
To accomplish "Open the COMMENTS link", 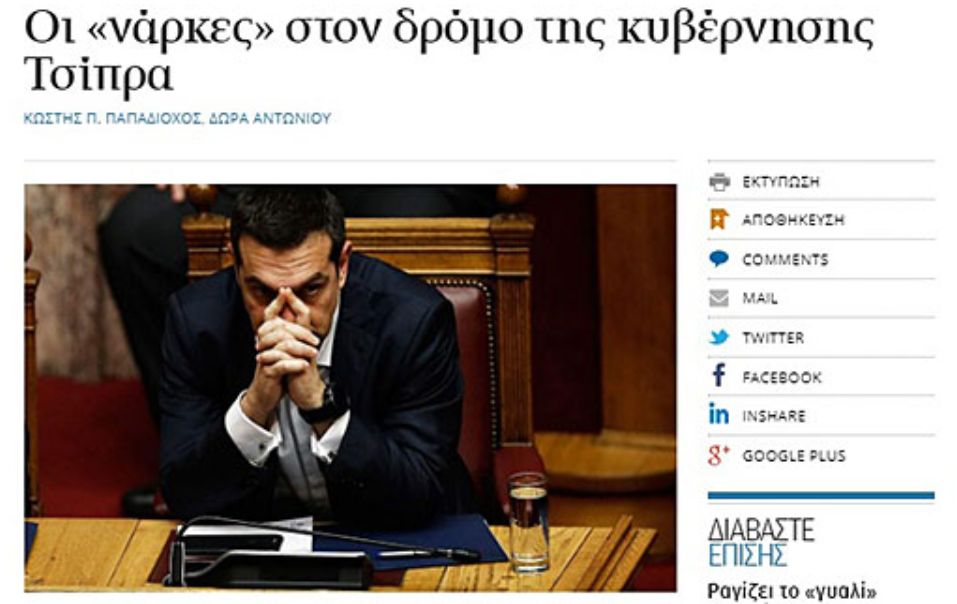I will (x=785, y=260).
